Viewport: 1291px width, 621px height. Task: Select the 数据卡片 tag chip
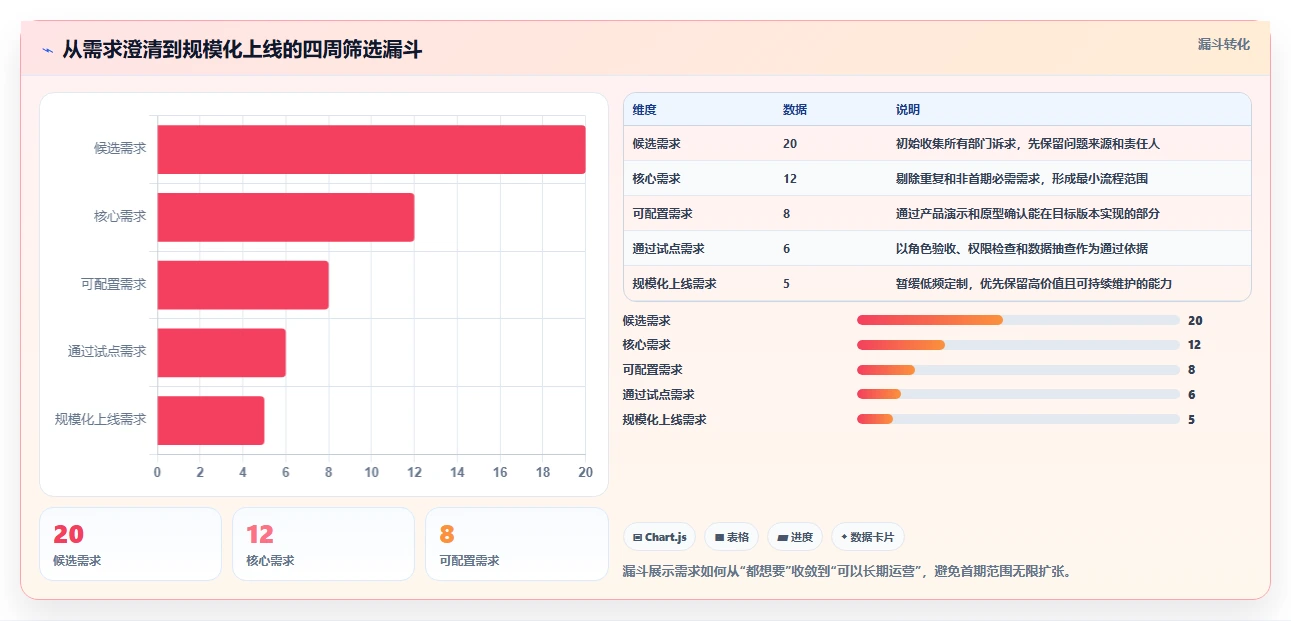coord(867,537)
